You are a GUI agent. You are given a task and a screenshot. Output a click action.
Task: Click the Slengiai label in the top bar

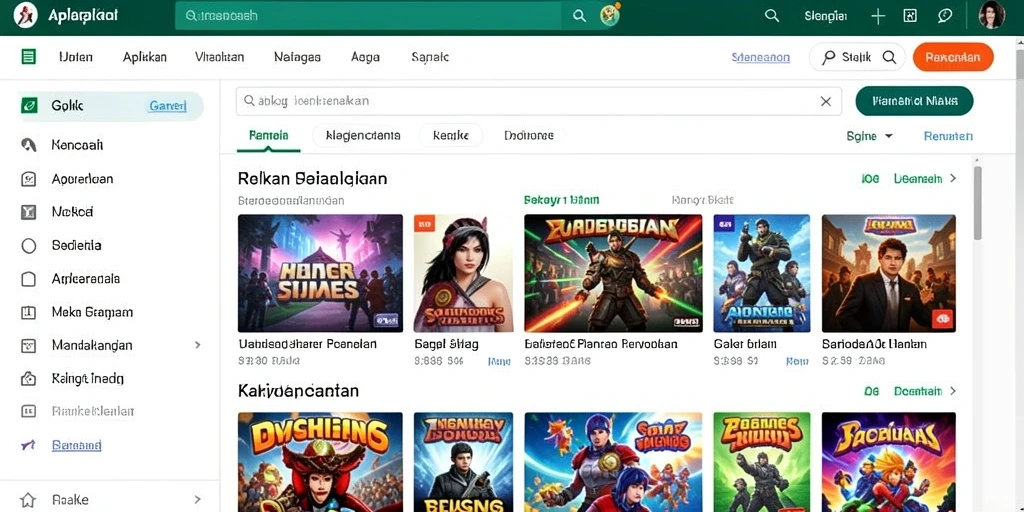[825, 16]
